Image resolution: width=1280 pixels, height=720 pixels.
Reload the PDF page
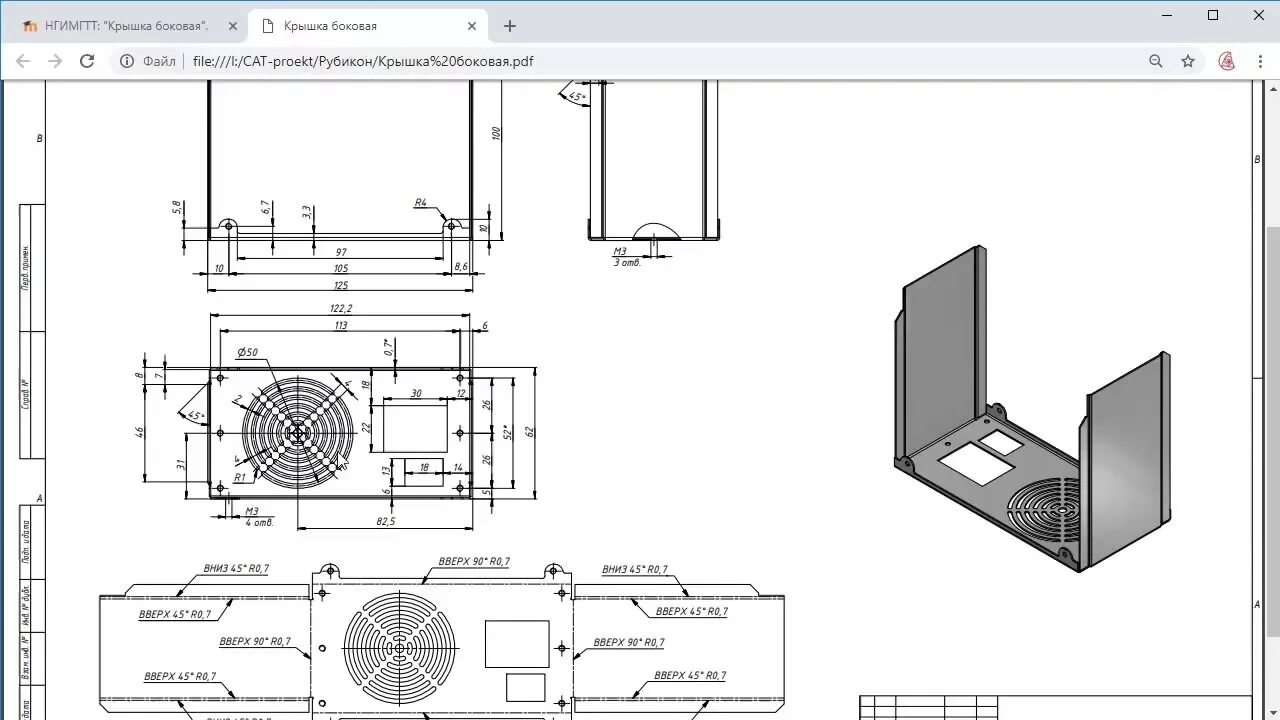[87, 61]
